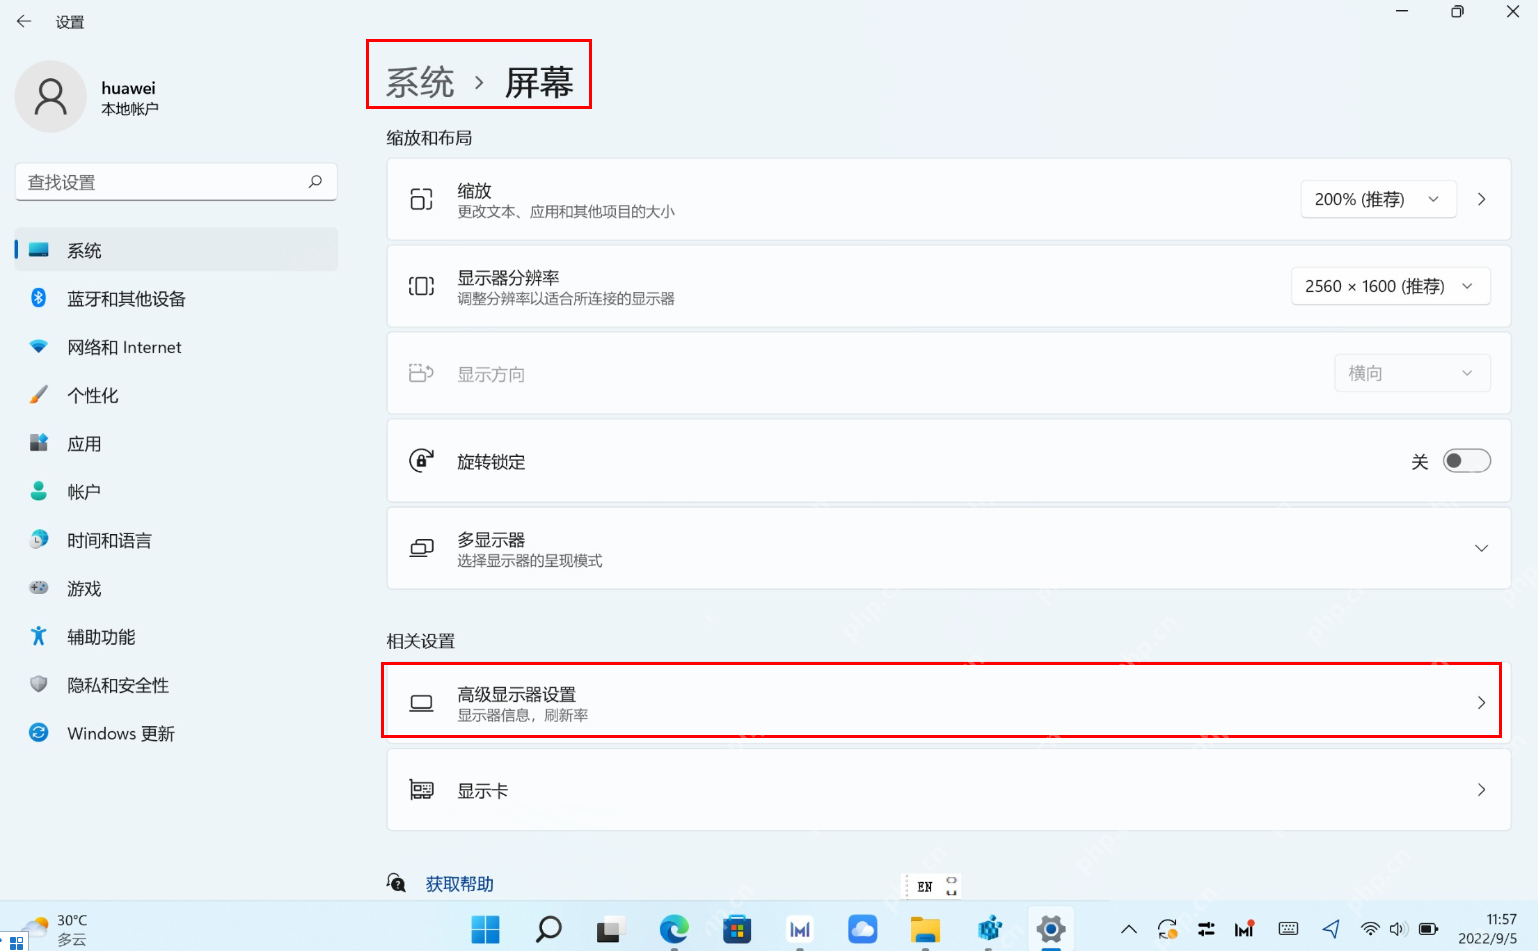Screen dimensions: 1538x951
Task: Select Apps in the sidebar
Action: (176, 443)
